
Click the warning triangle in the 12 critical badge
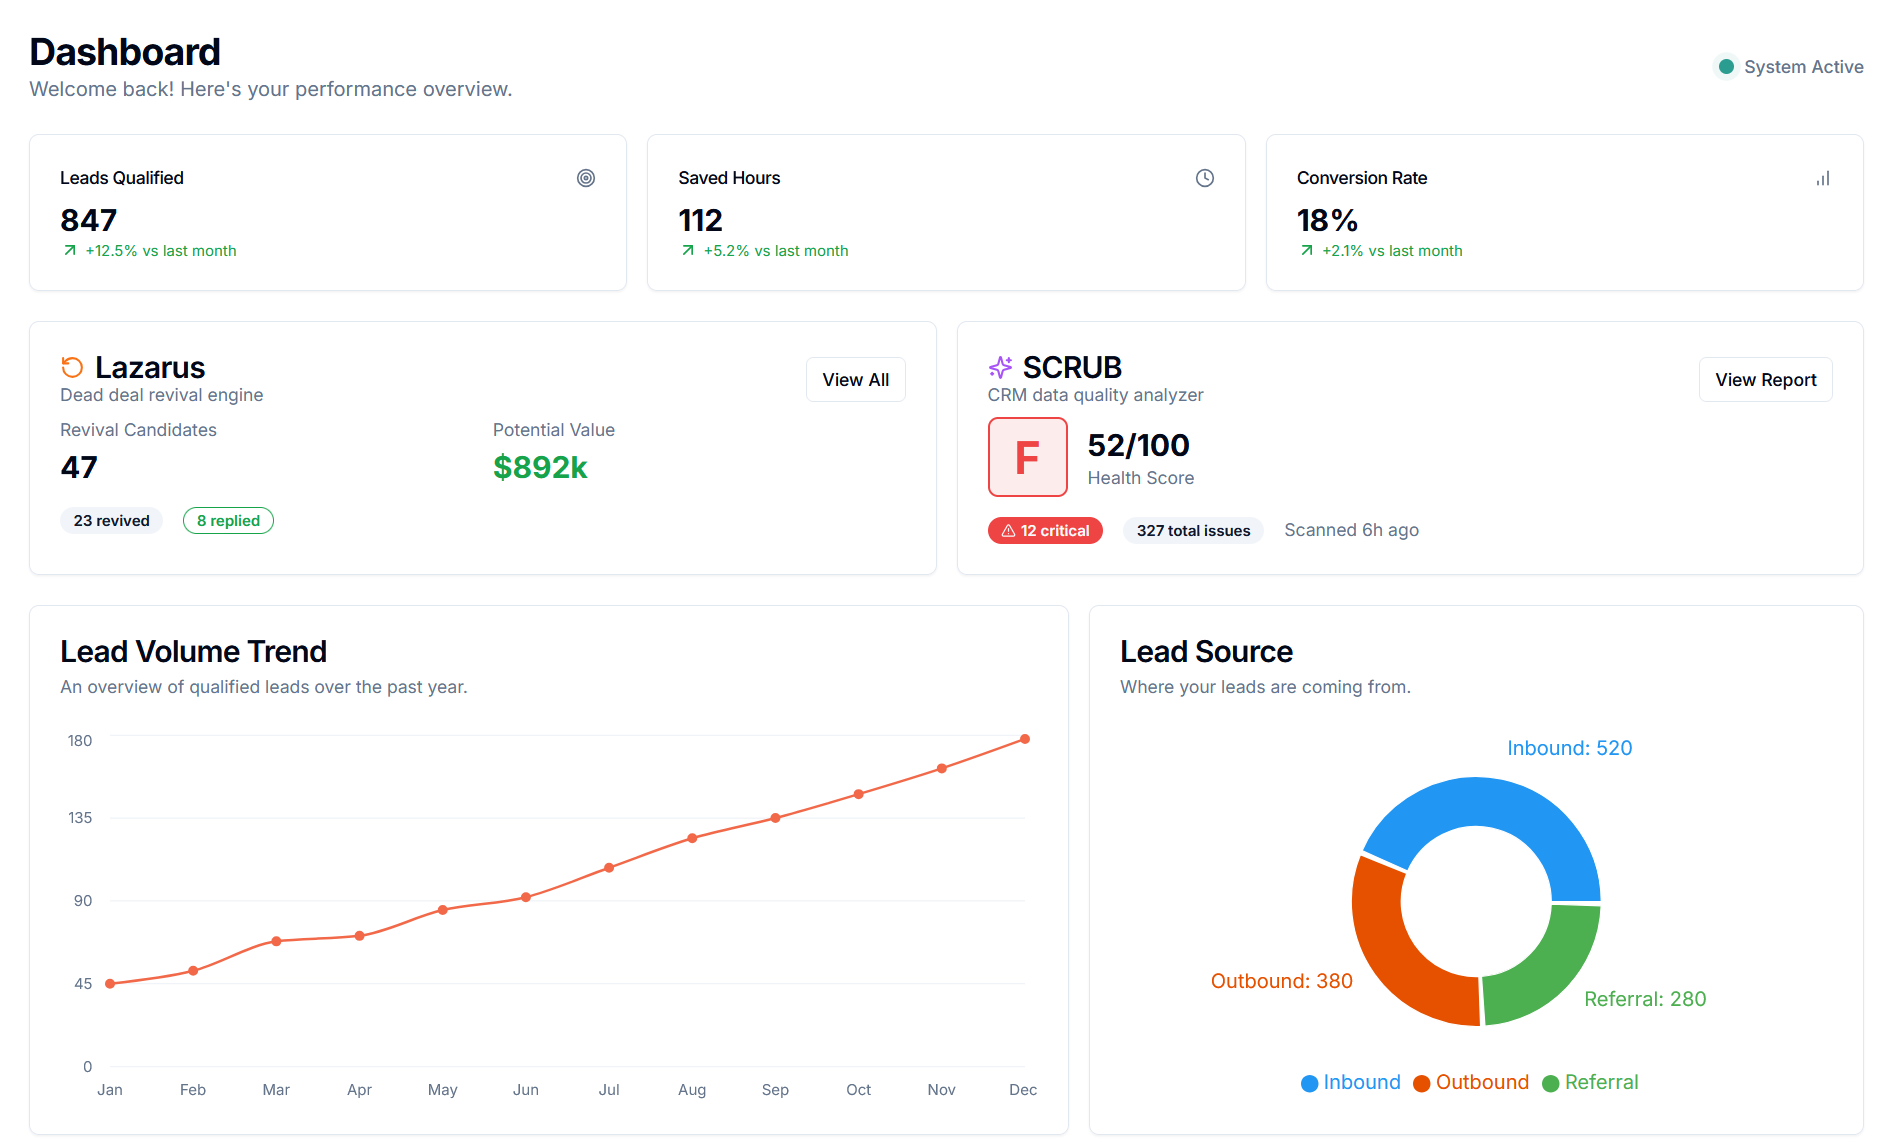point(1008,530)
